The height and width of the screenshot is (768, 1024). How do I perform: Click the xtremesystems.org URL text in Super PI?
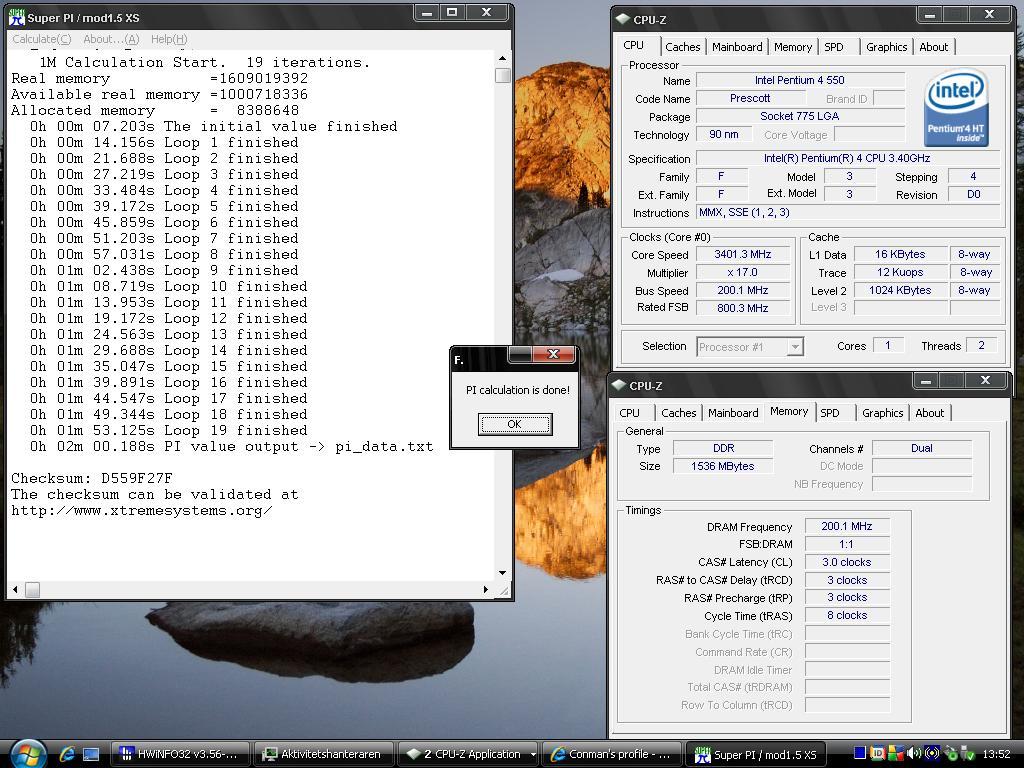click(x=142, y=511)
